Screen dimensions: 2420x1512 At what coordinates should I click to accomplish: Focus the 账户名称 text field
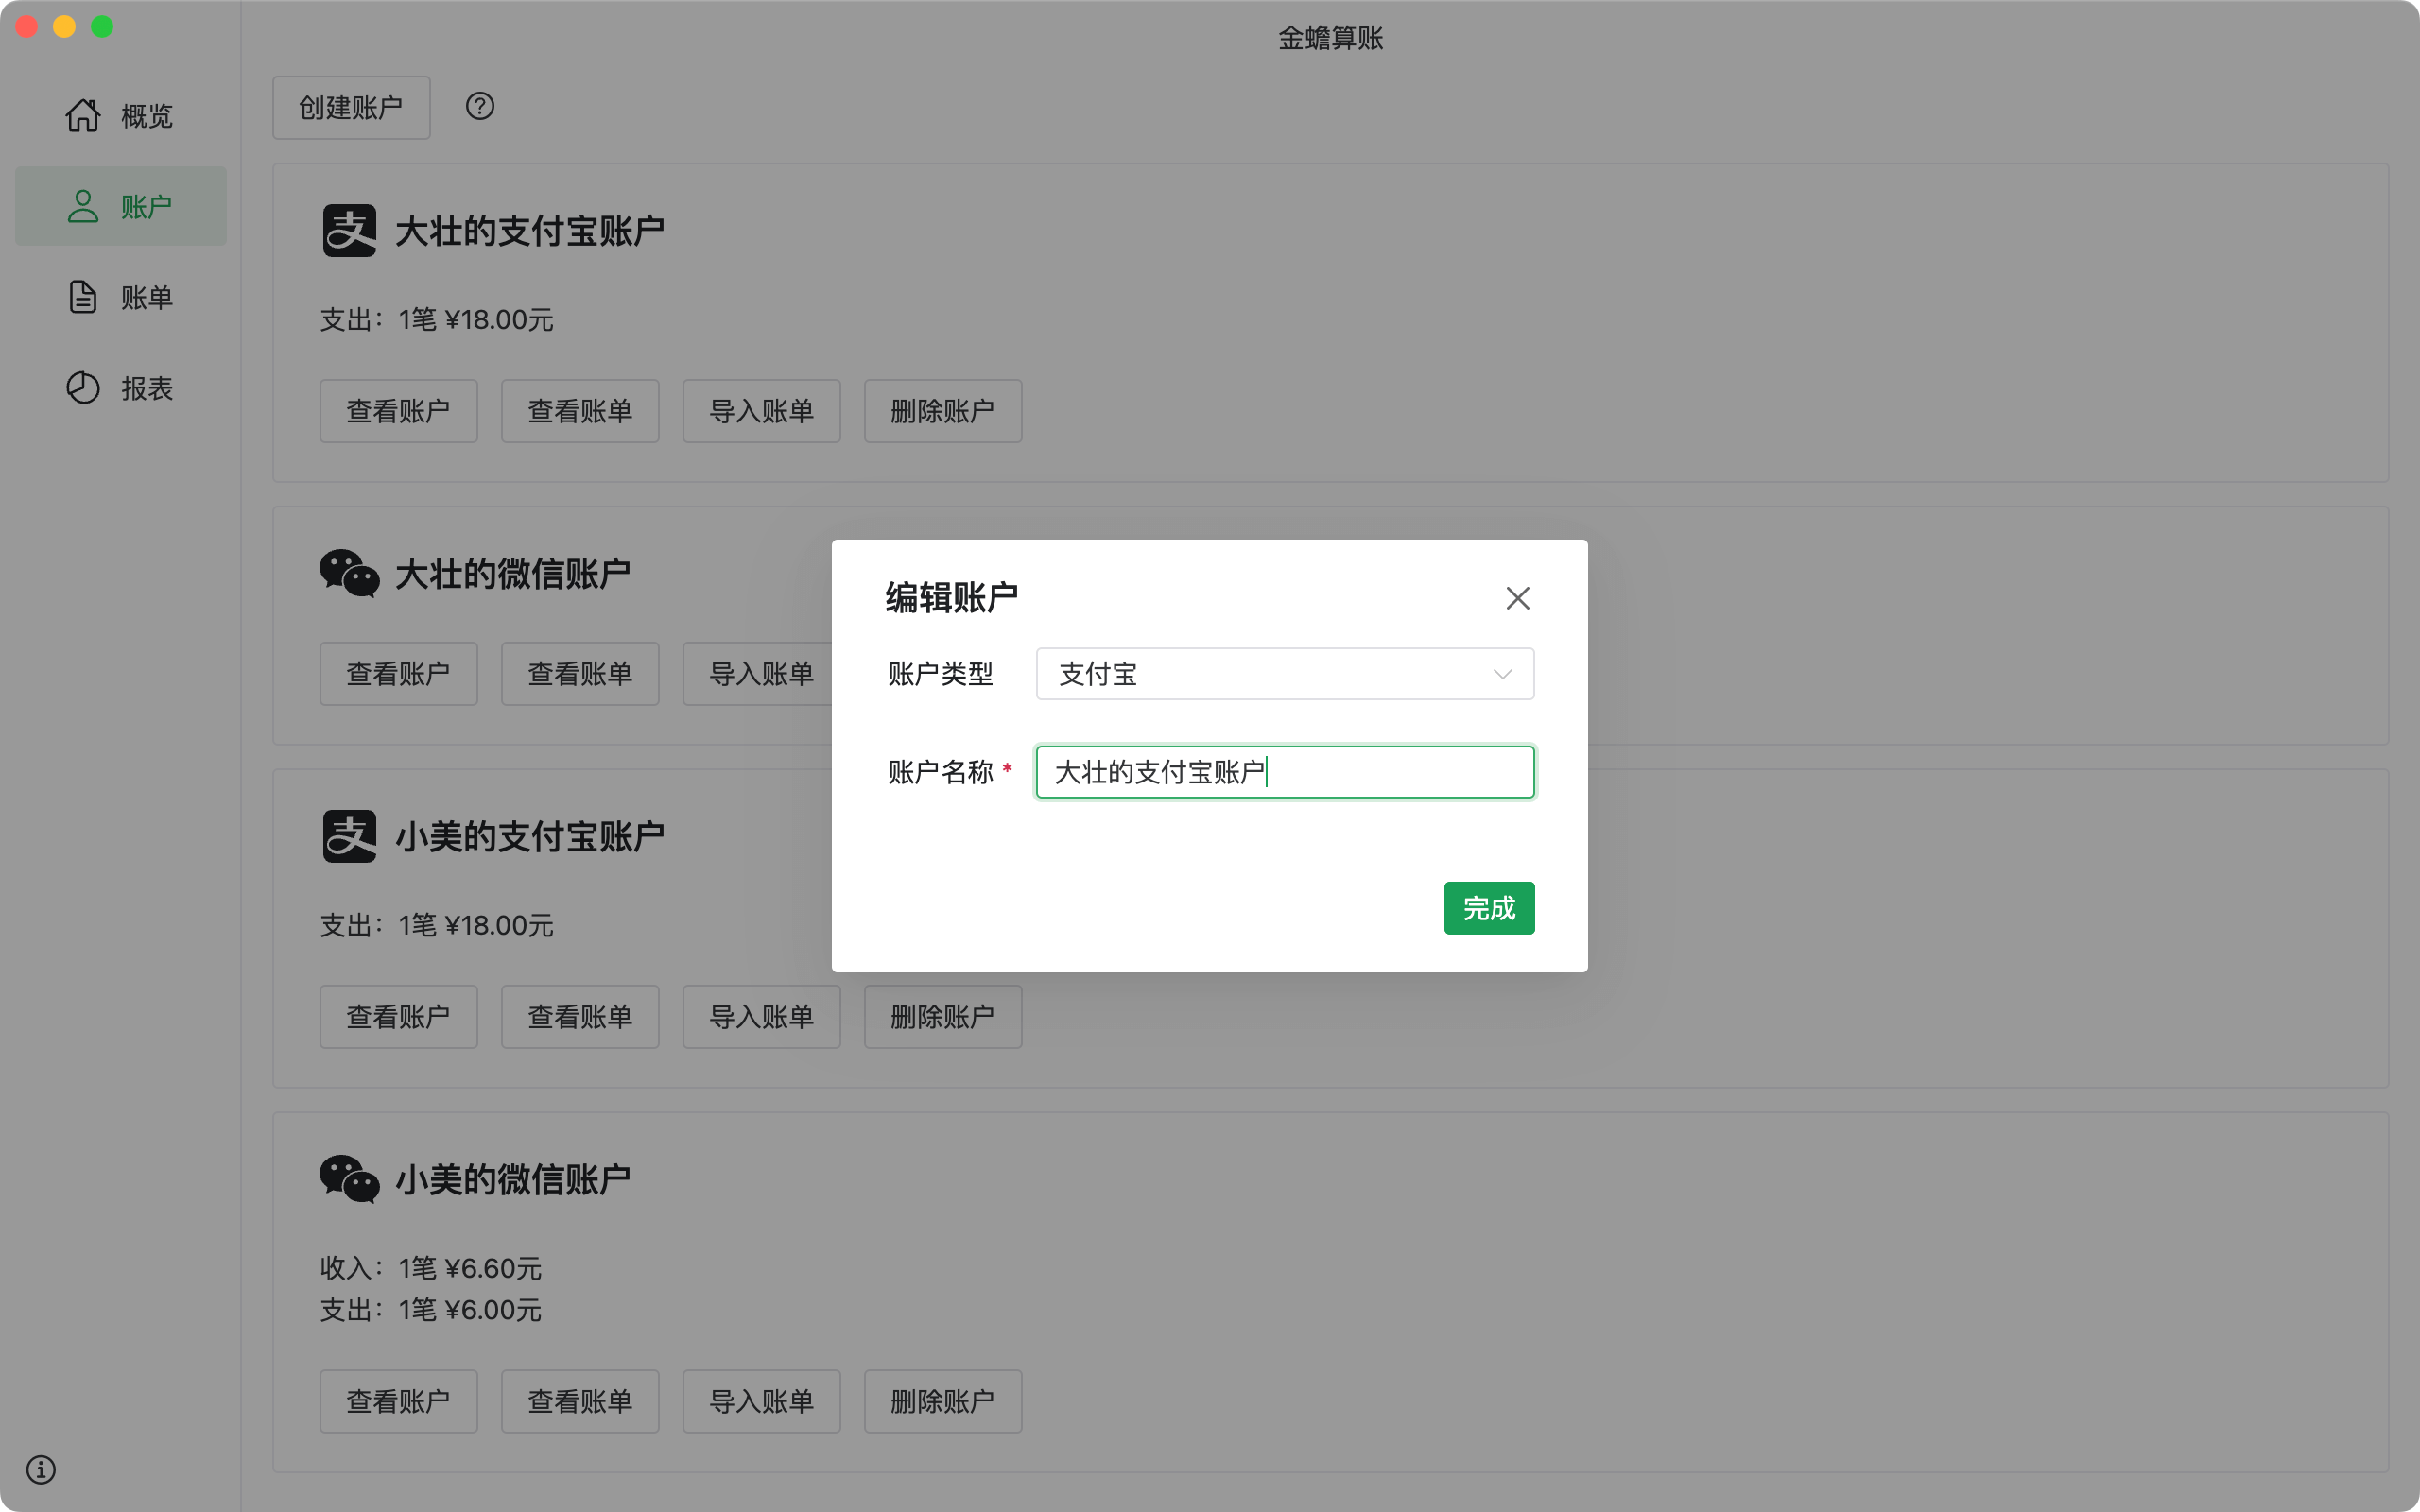click(1284, 772)
